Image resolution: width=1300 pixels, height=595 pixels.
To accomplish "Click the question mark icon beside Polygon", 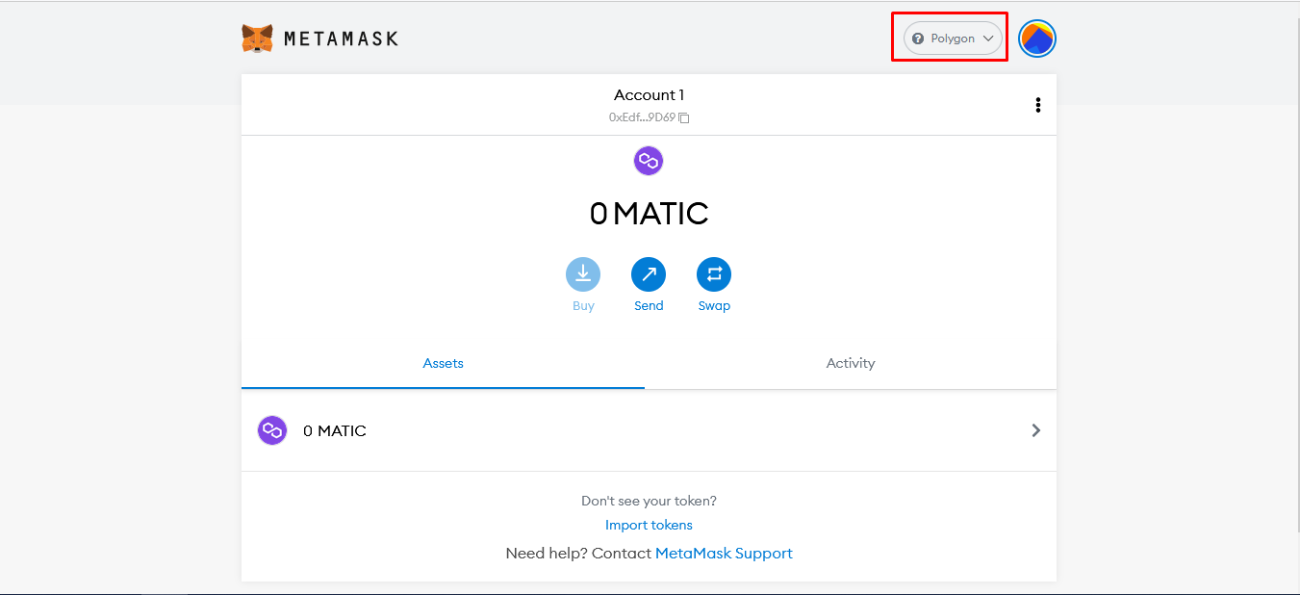I will [x=918, y=39].
